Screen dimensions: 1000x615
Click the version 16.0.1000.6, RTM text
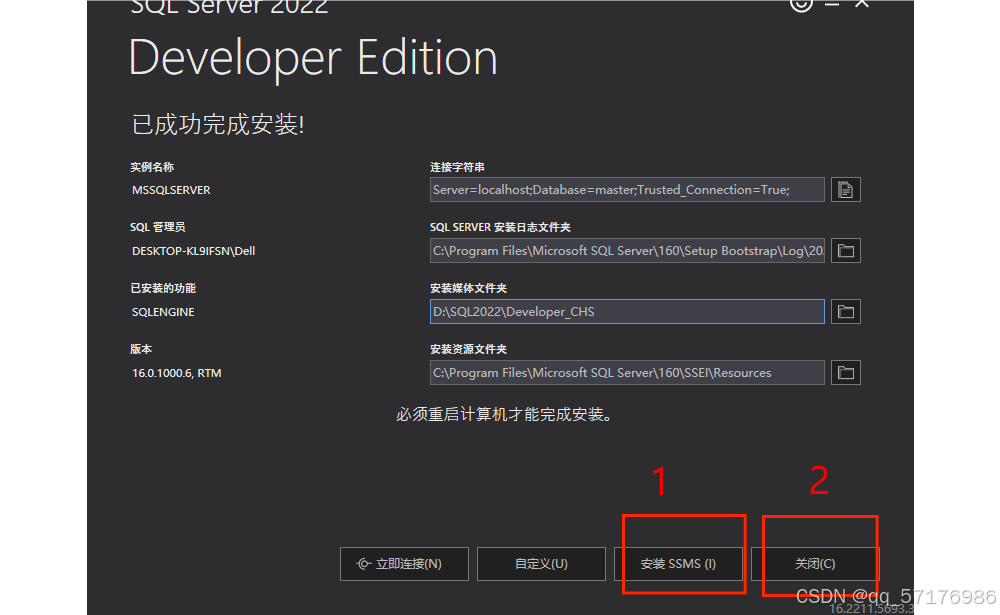[x=177, y=373]
